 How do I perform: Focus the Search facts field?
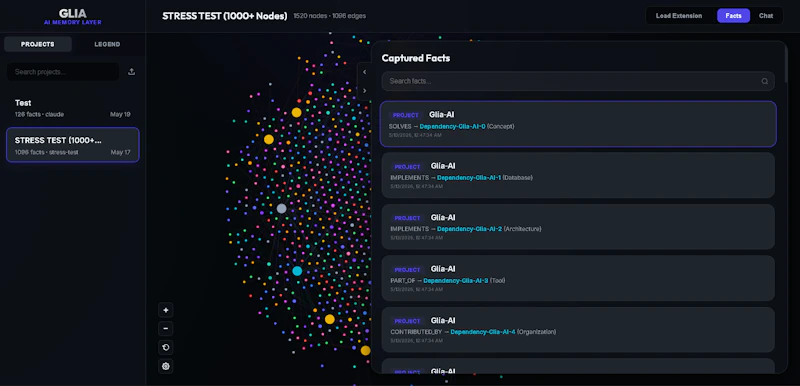tap(578, 81)
